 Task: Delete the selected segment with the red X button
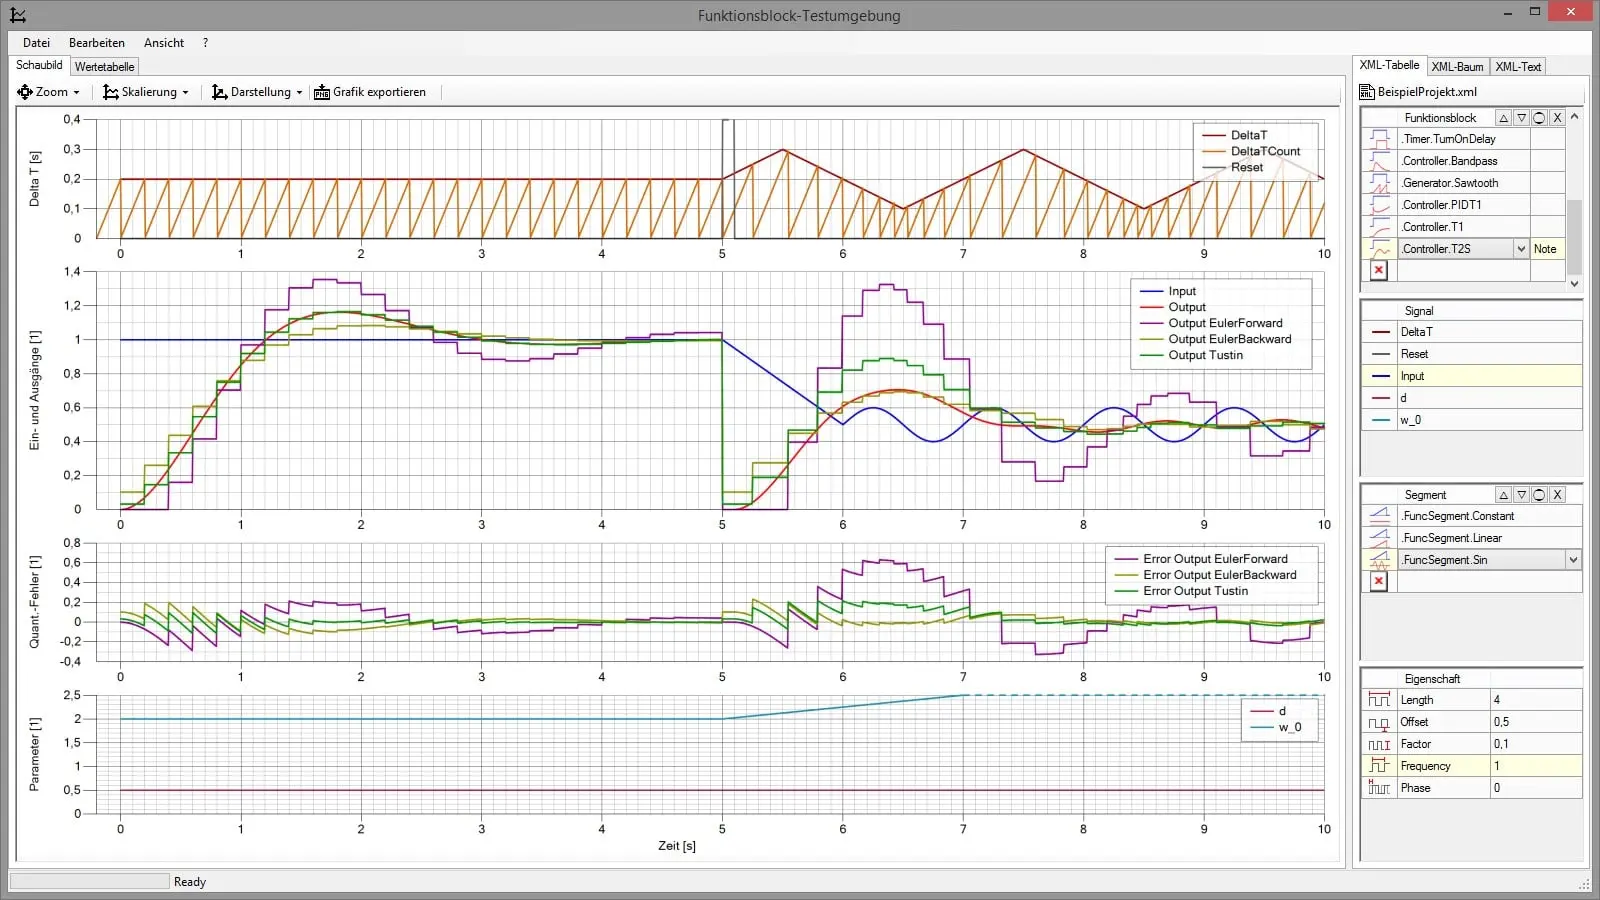coord(1378,581)
